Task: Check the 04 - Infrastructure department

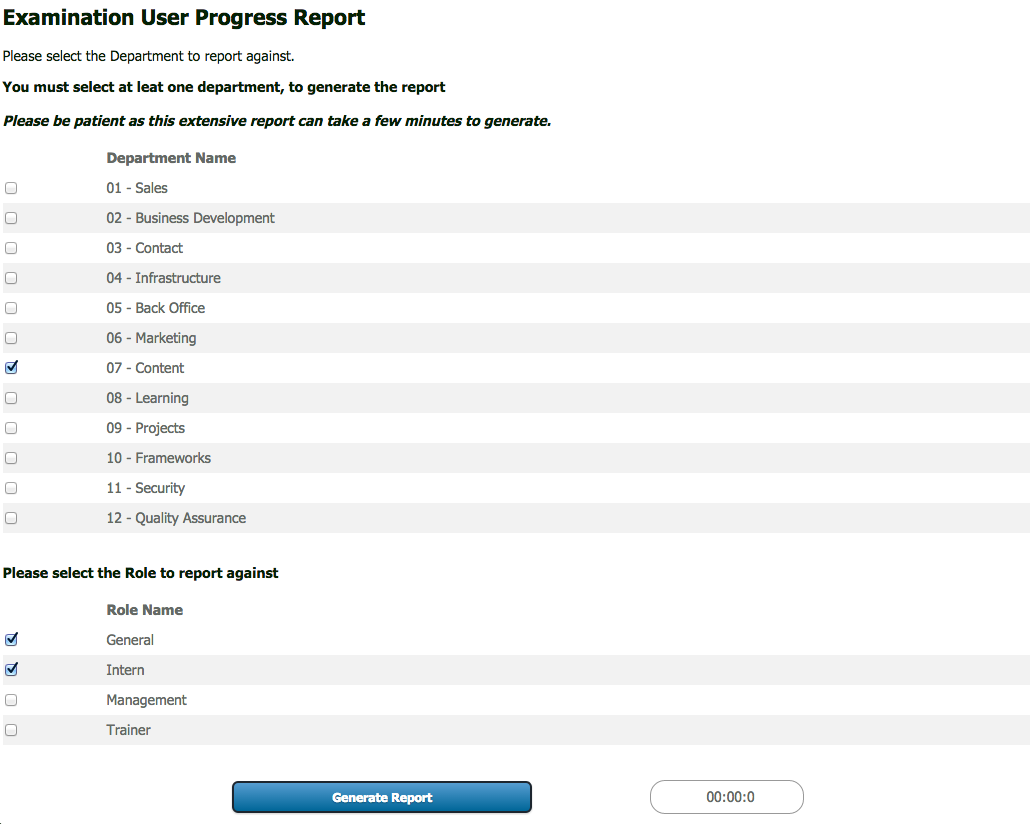Action: point(10,277)
